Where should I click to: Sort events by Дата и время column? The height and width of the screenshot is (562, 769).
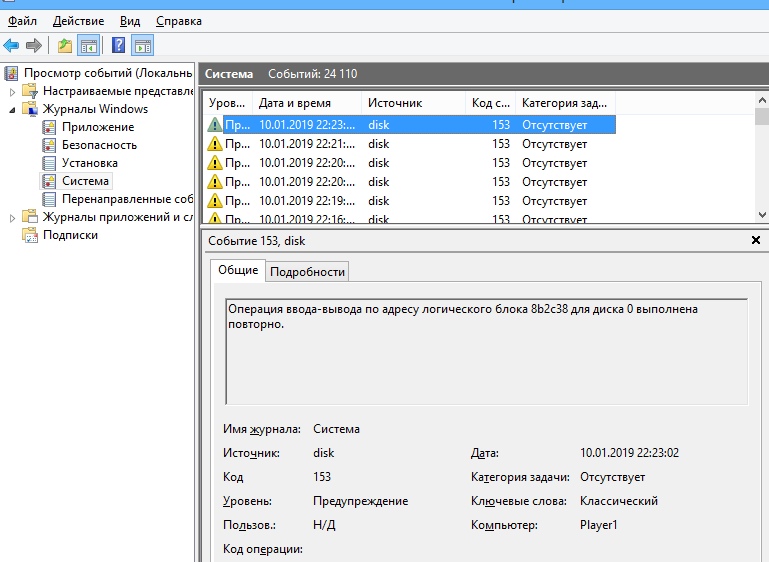pyautogui.click(x=308, y=103)
